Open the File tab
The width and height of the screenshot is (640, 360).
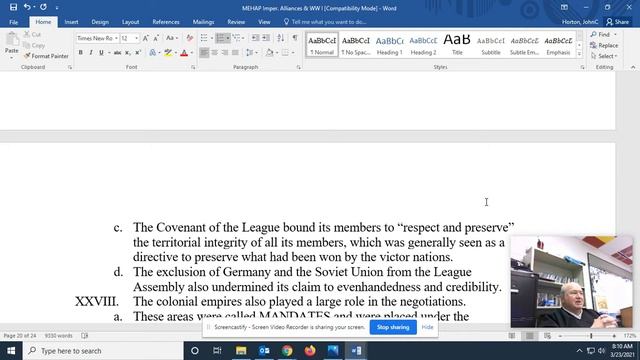pyautogui.click(x=13, y=22)
